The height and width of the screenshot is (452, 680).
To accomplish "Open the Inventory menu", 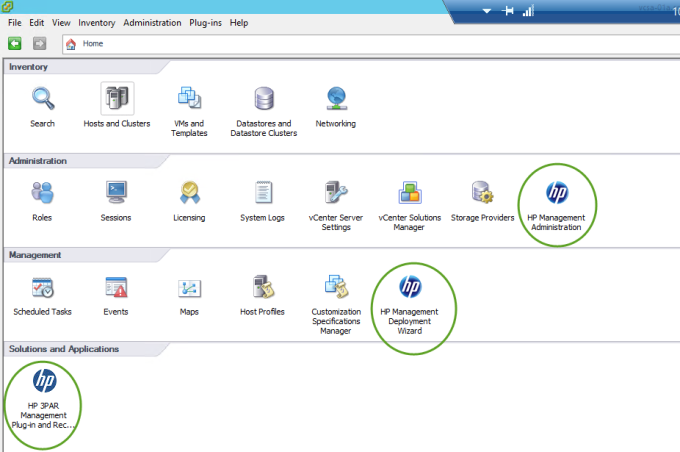I will tap(96, 23).
